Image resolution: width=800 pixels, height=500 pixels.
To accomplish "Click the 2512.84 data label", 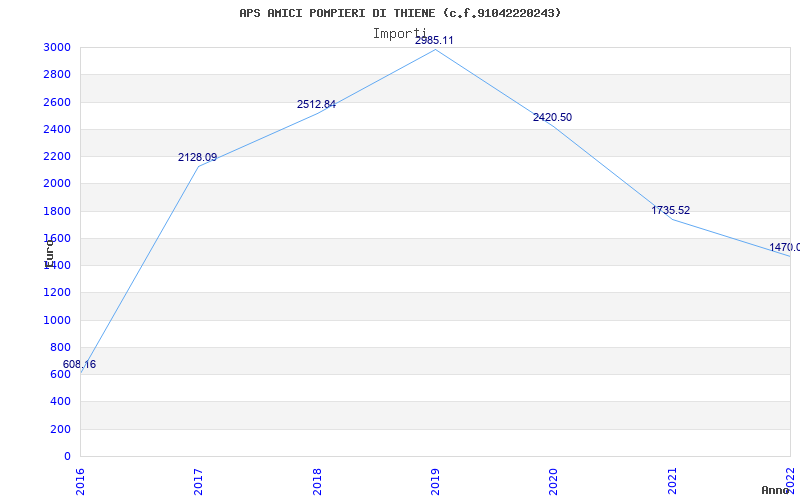I will (316, 104).
